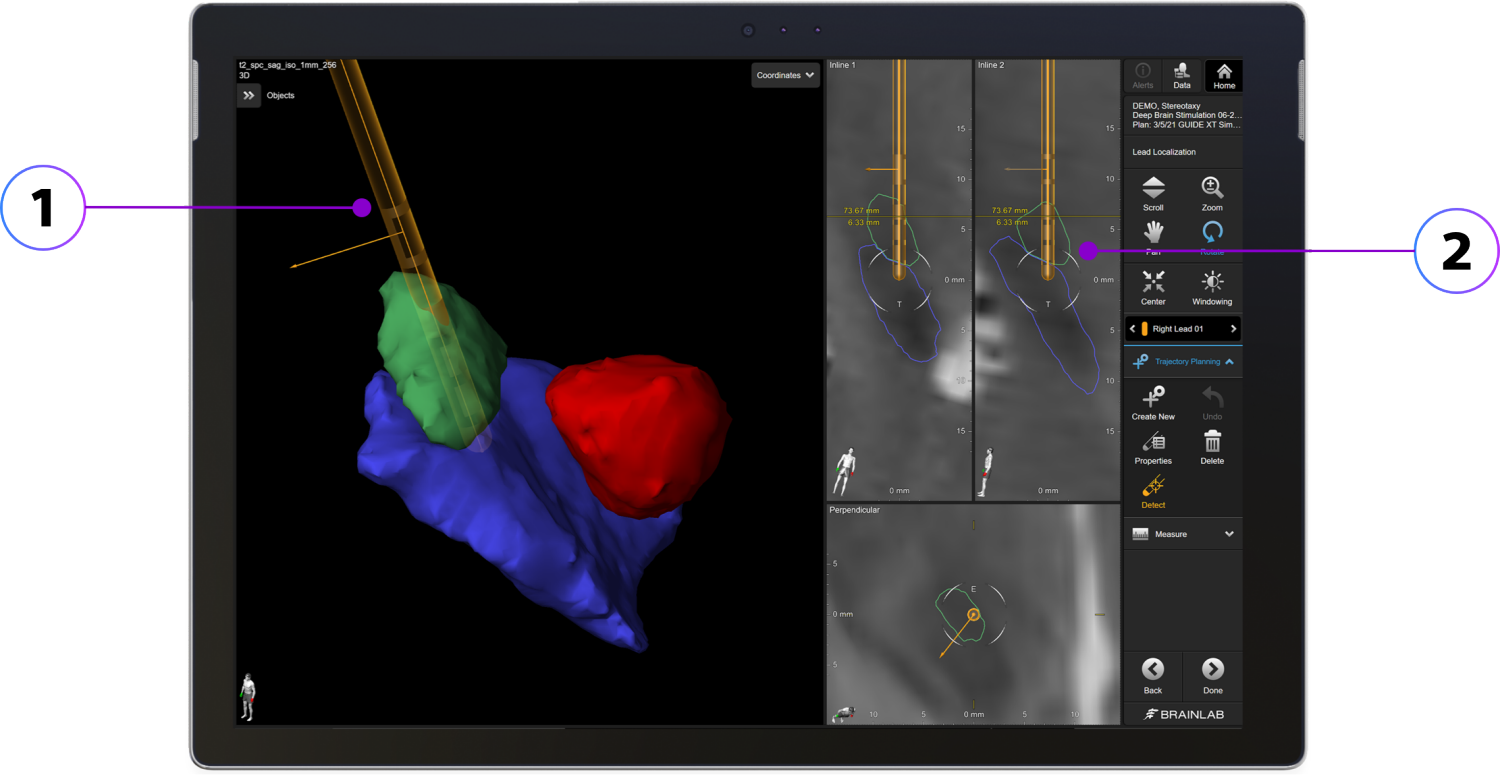The image size is (1500, 775).
Task: Select the Zoom tool
Action: tap(1212, 193)
